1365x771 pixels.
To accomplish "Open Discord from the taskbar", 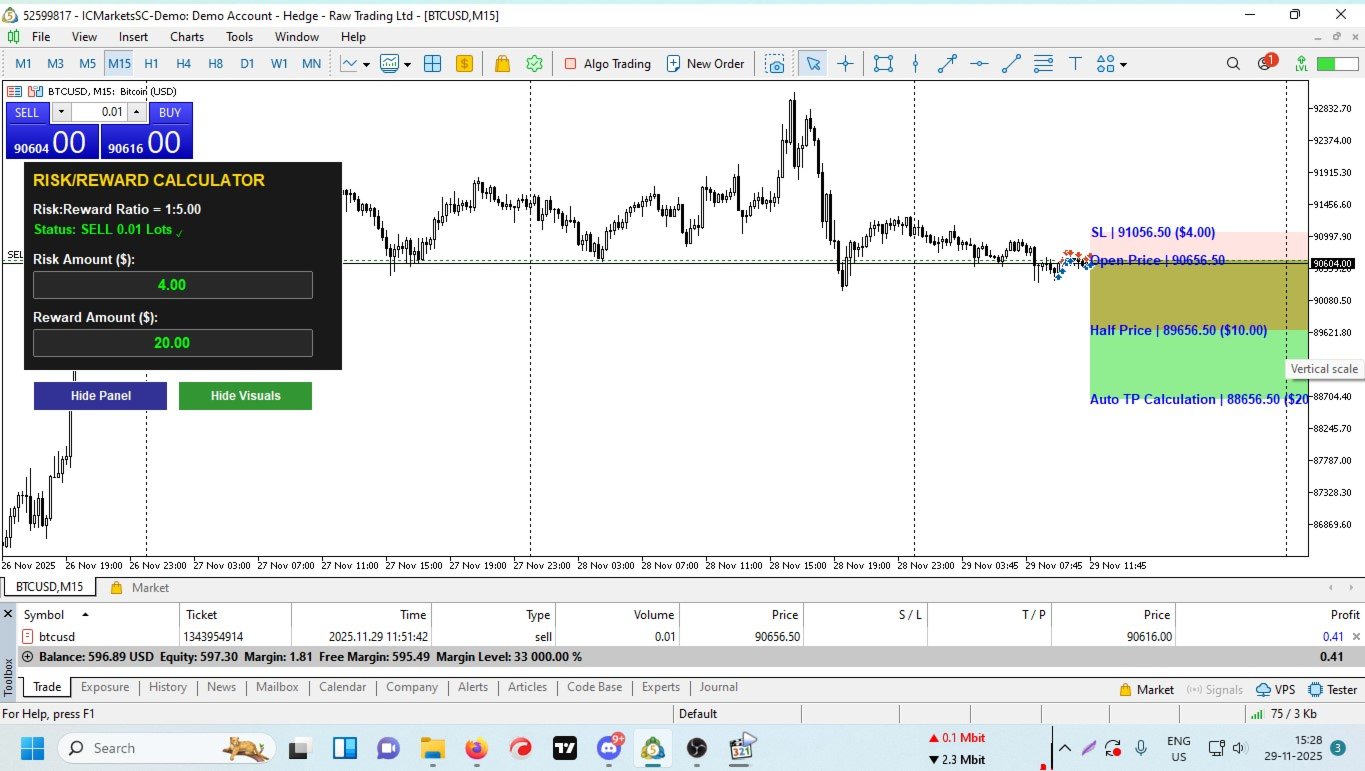I will tap(609, 748).
